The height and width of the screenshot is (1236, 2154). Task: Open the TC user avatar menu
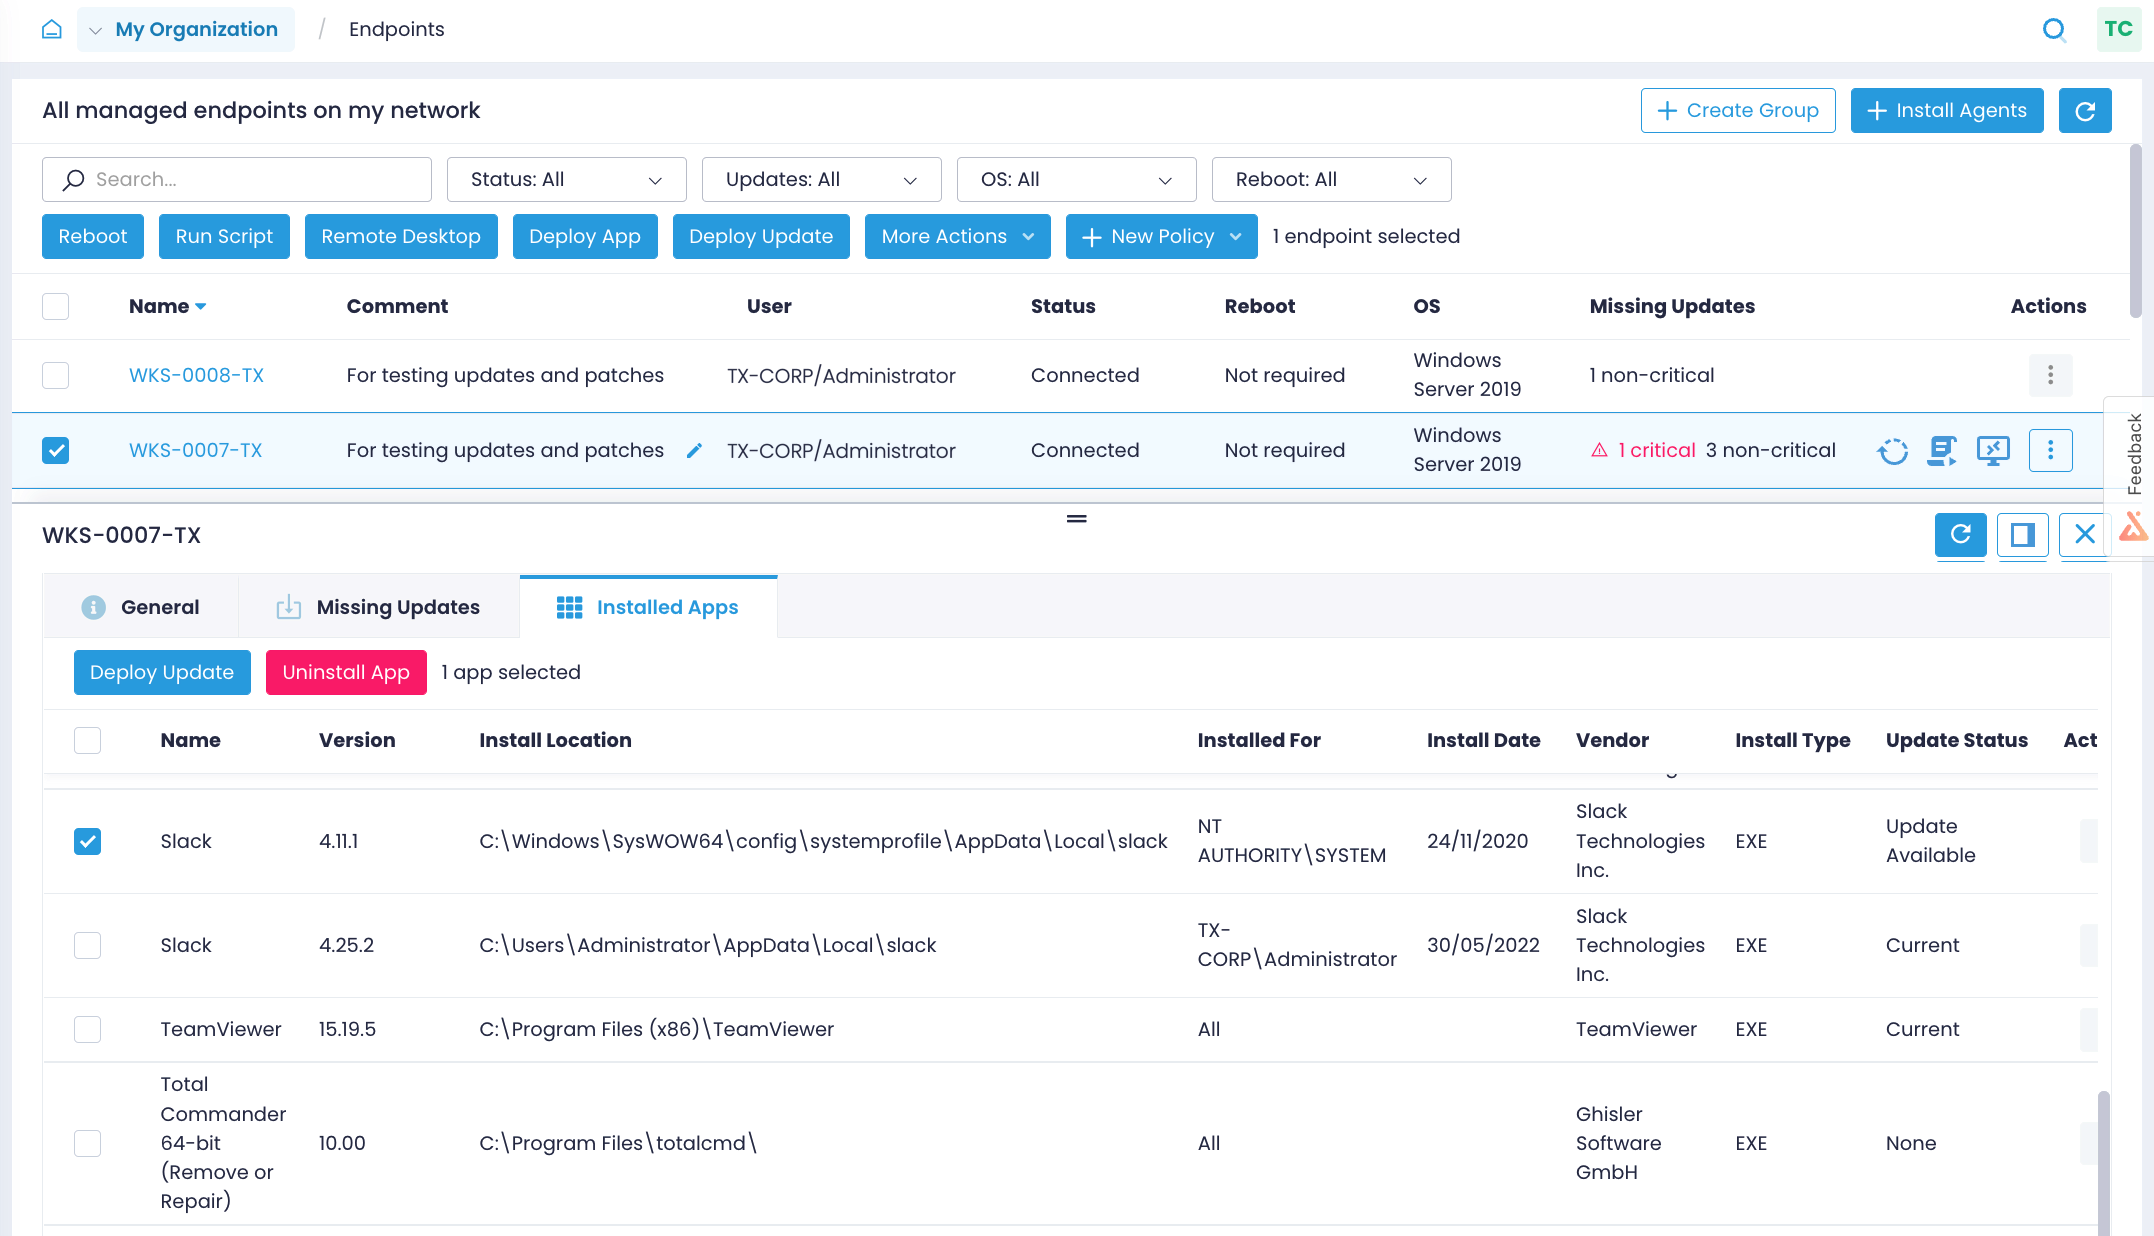point(2118,29)
